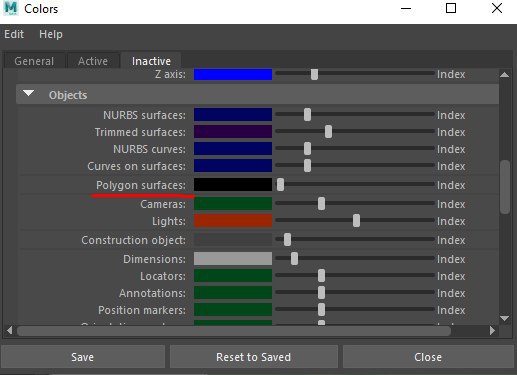The width and height of the screenshot is (517, 375).
Task: Collapse the Objects section
Action: pyautogui.click(x=29, y=94)
